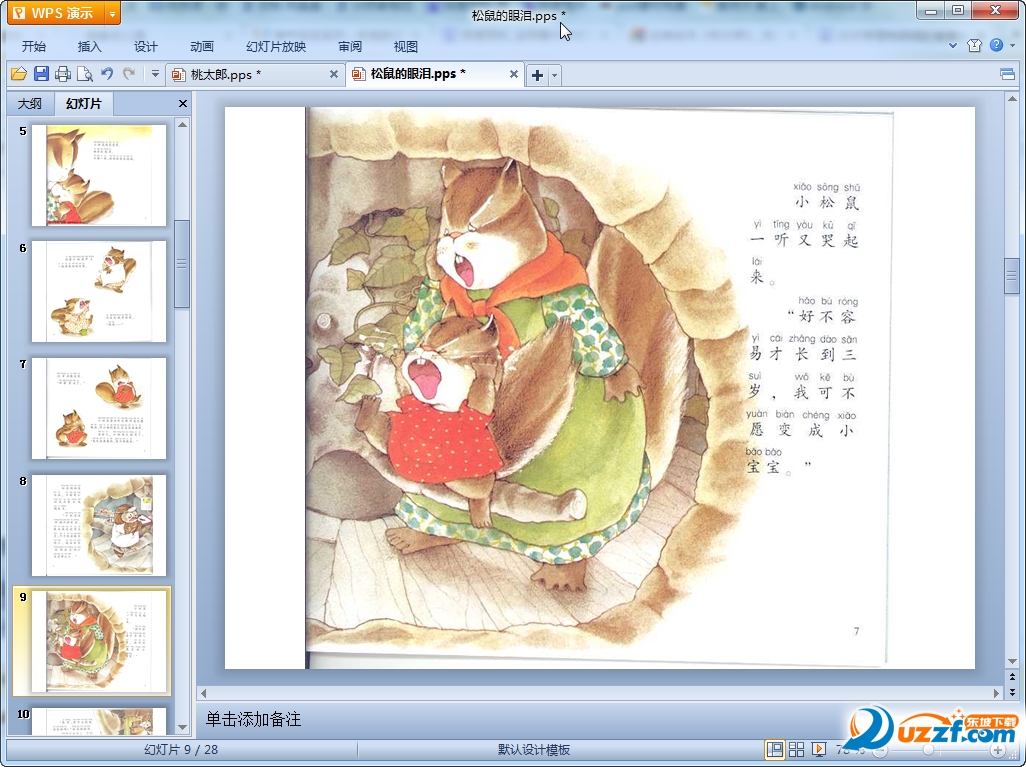Click slide editor scroll up arrow
1026x767 pixels.
(1012, 99)
